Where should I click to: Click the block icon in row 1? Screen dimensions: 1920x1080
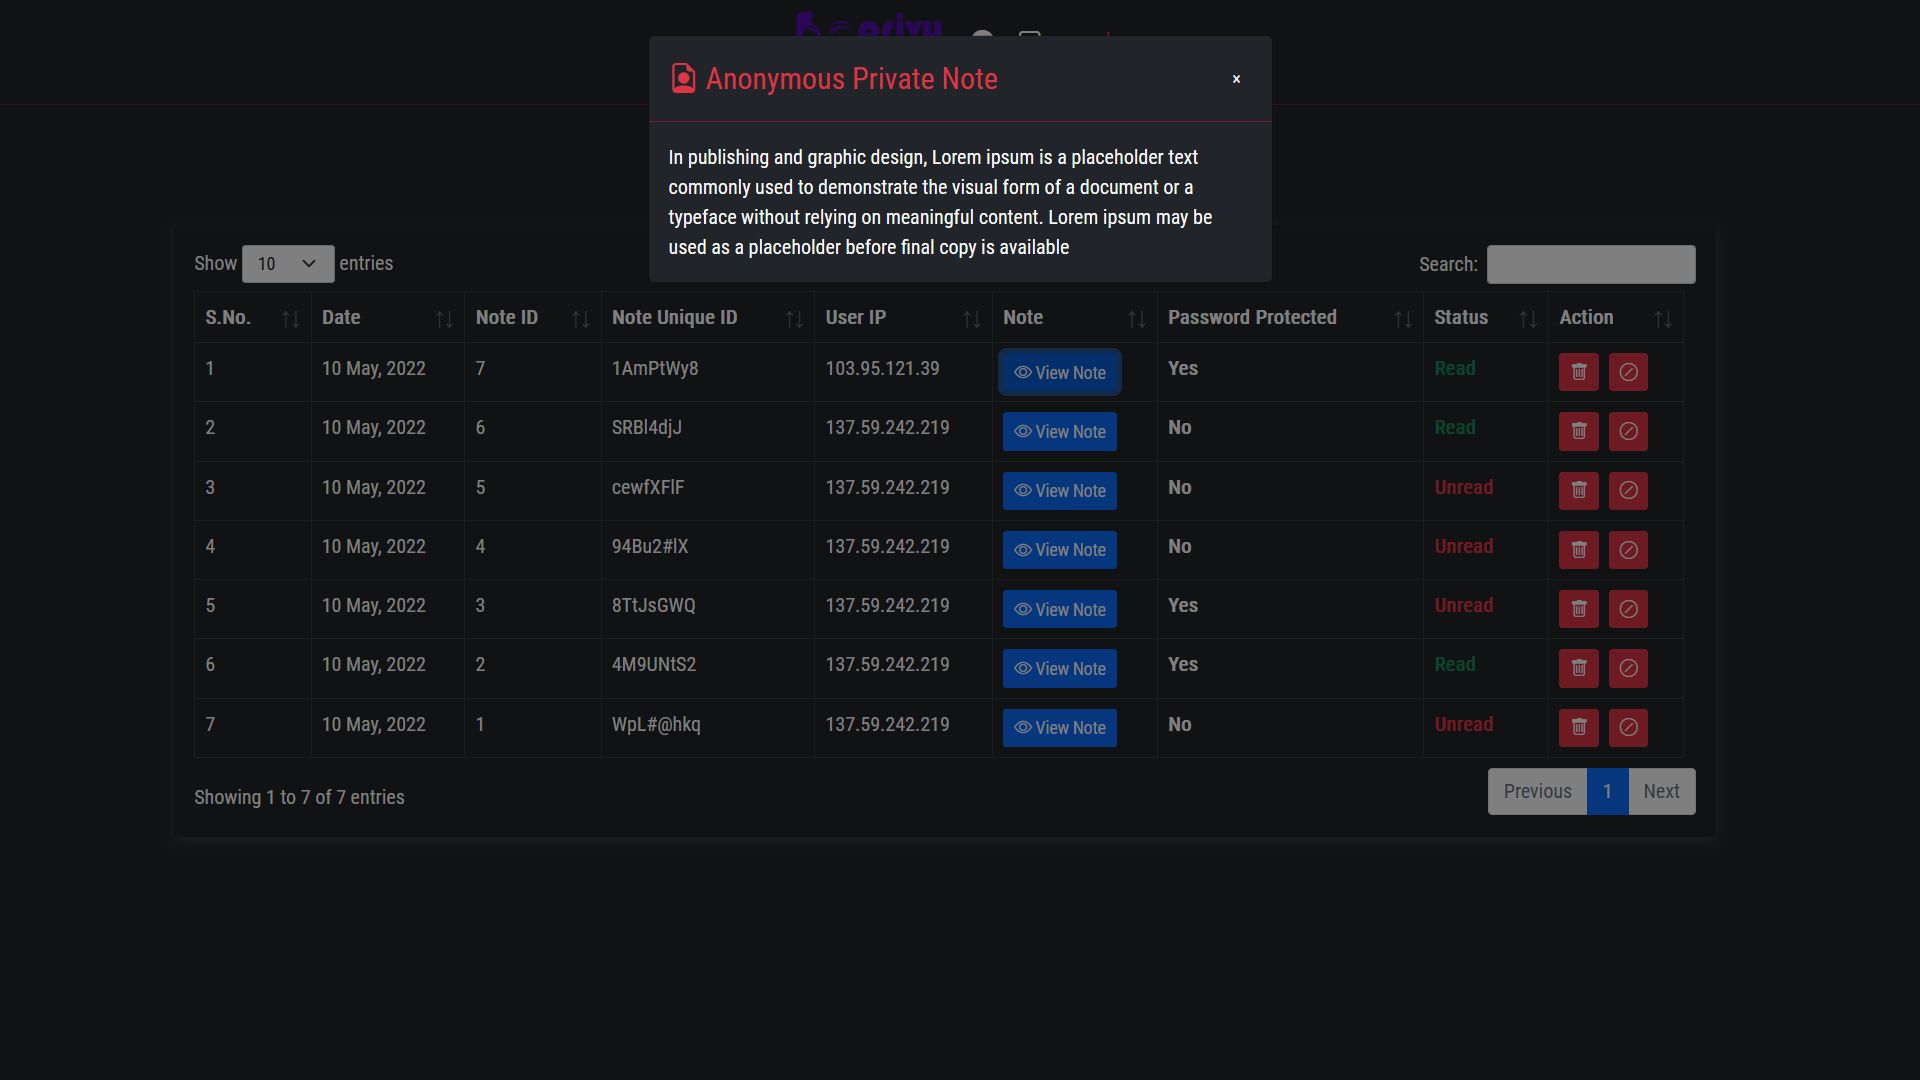tap(1627, 372)
